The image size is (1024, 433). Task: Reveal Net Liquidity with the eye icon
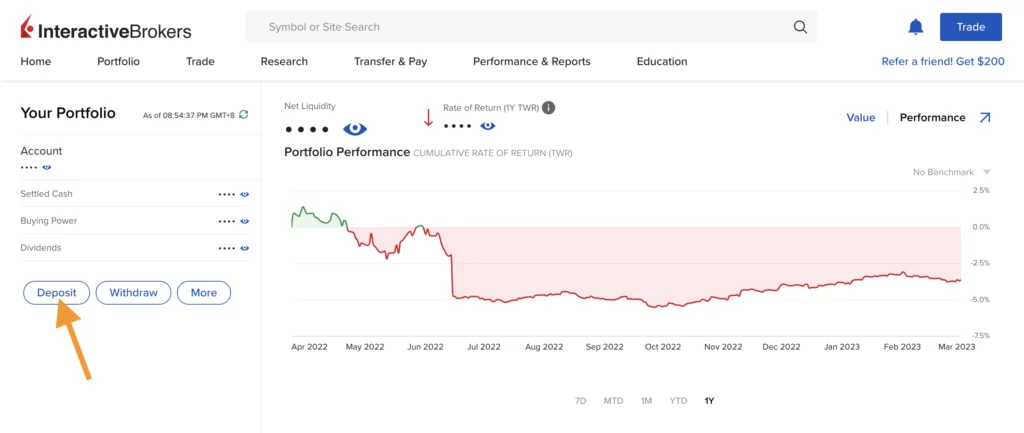[x=355, y=129]
